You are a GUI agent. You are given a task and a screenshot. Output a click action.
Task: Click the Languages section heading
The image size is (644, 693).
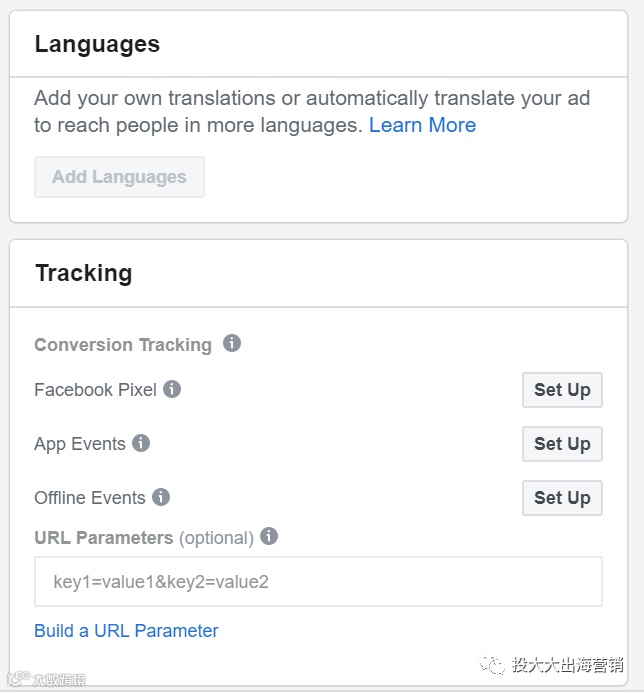(97, 44)
